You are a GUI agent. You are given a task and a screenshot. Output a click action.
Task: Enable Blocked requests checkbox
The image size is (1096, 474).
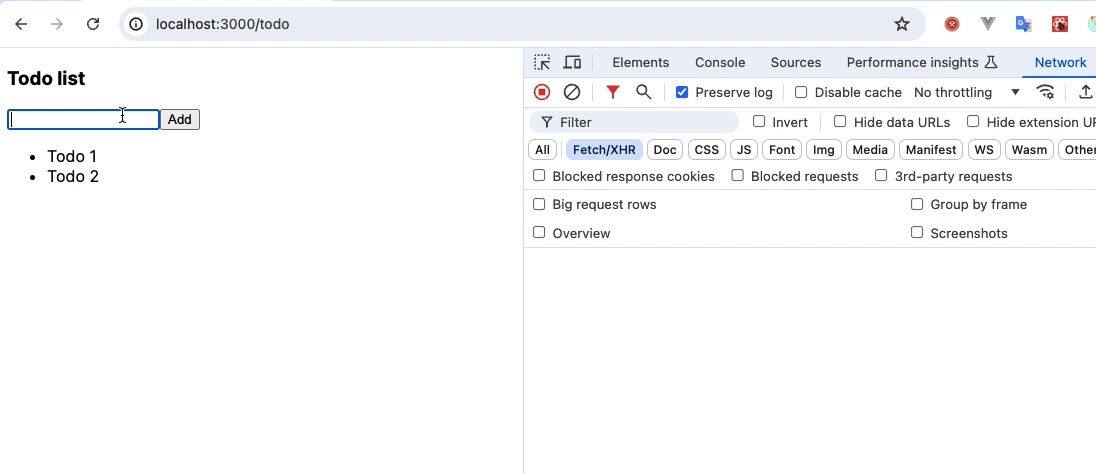(737, 175)
